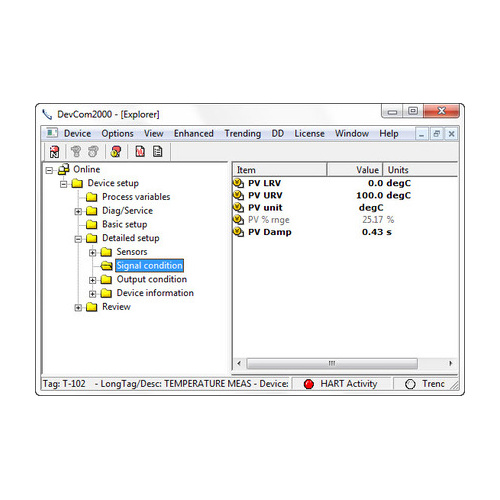
Task: Close the inner Explorer child window
Action: (451, 134)
